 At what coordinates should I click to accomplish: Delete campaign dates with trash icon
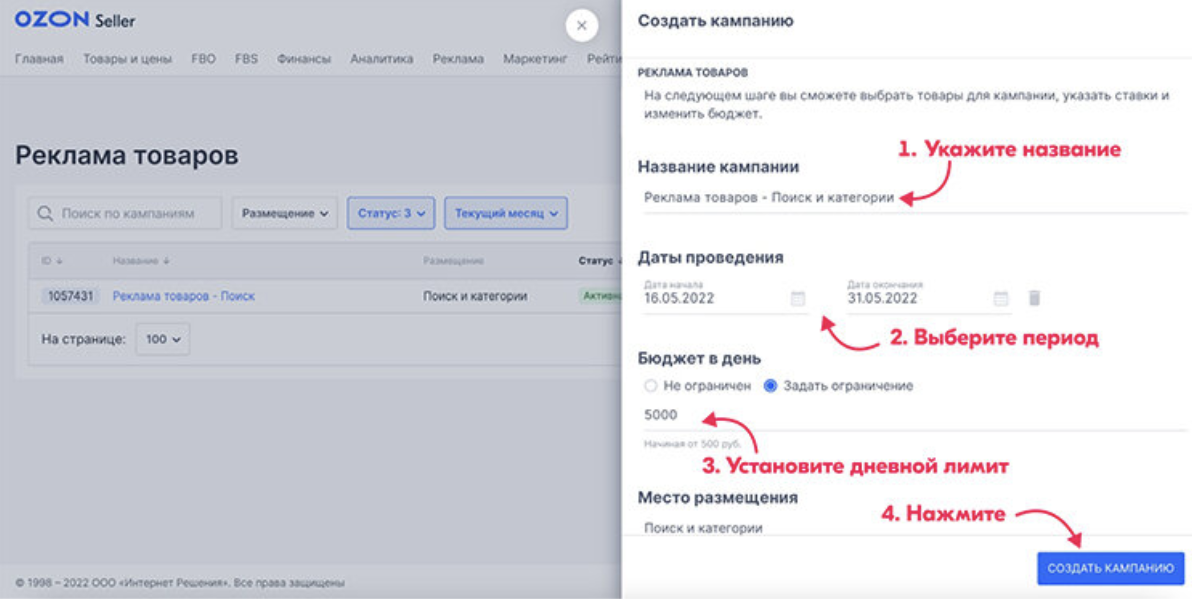1035,298
